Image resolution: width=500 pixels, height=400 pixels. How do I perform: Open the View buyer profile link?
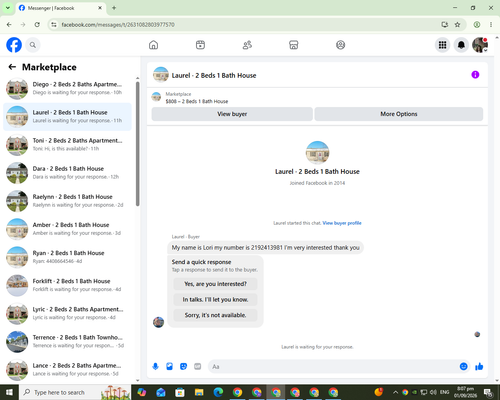(x=342, y=223)
